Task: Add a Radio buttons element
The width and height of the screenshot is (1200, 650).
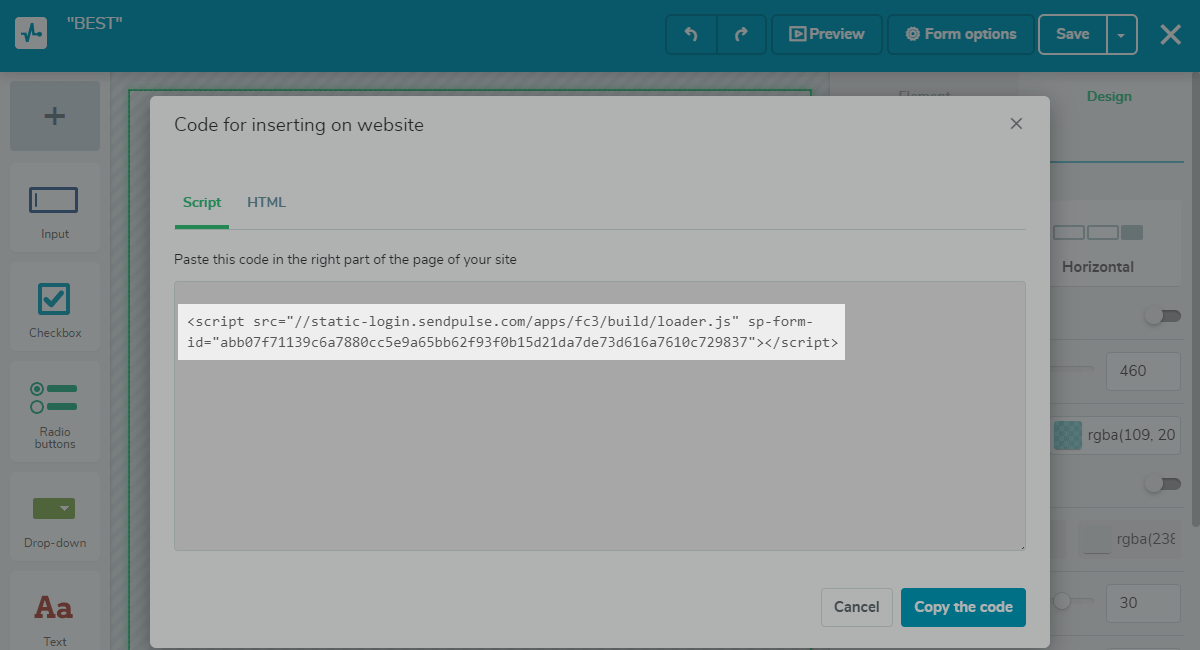Action: point(54,410)
